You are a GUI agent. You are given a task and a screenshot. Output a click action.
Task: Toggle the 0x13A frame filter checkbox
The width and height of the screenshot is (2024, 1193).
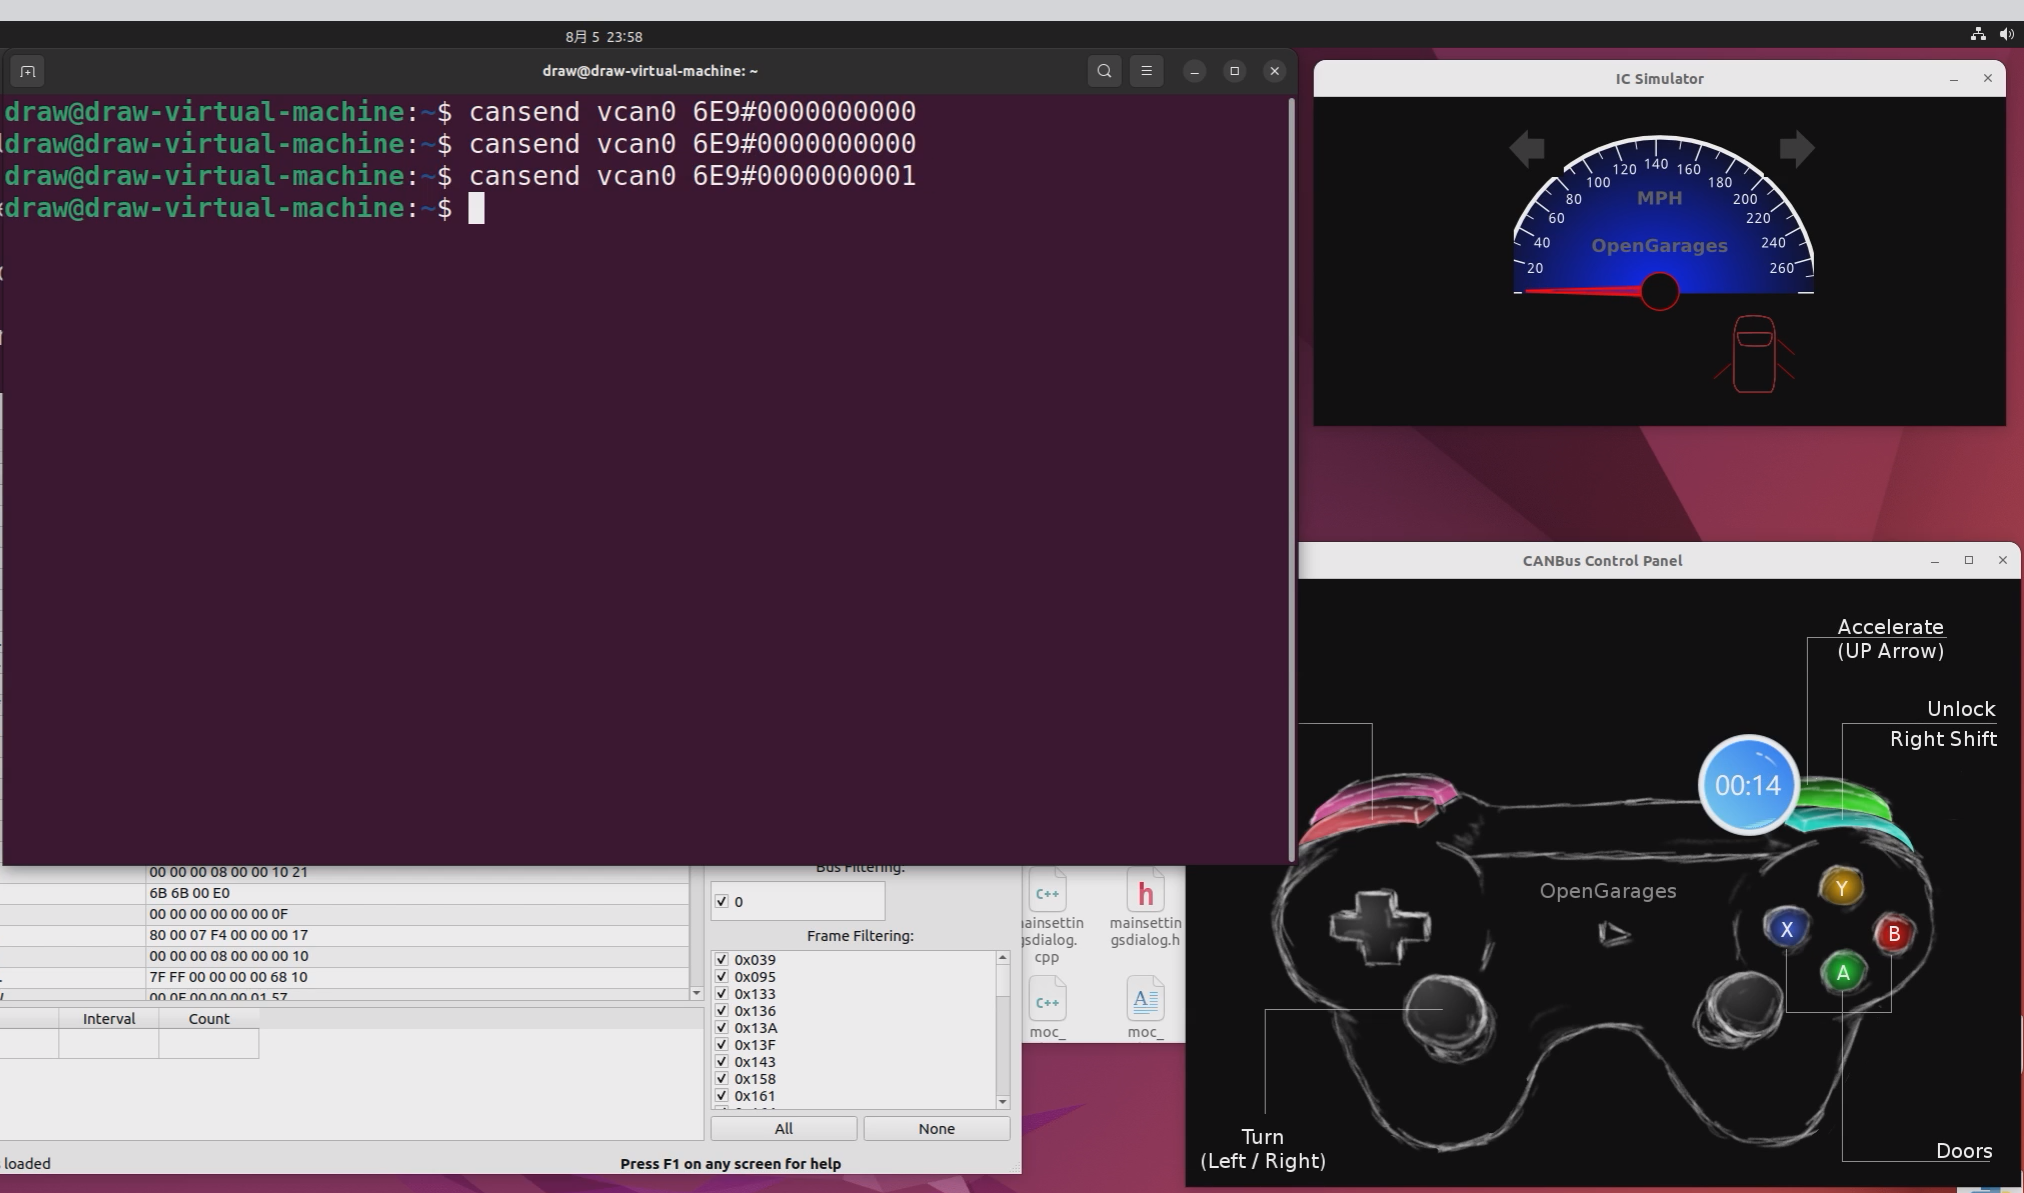(721, 1028)
